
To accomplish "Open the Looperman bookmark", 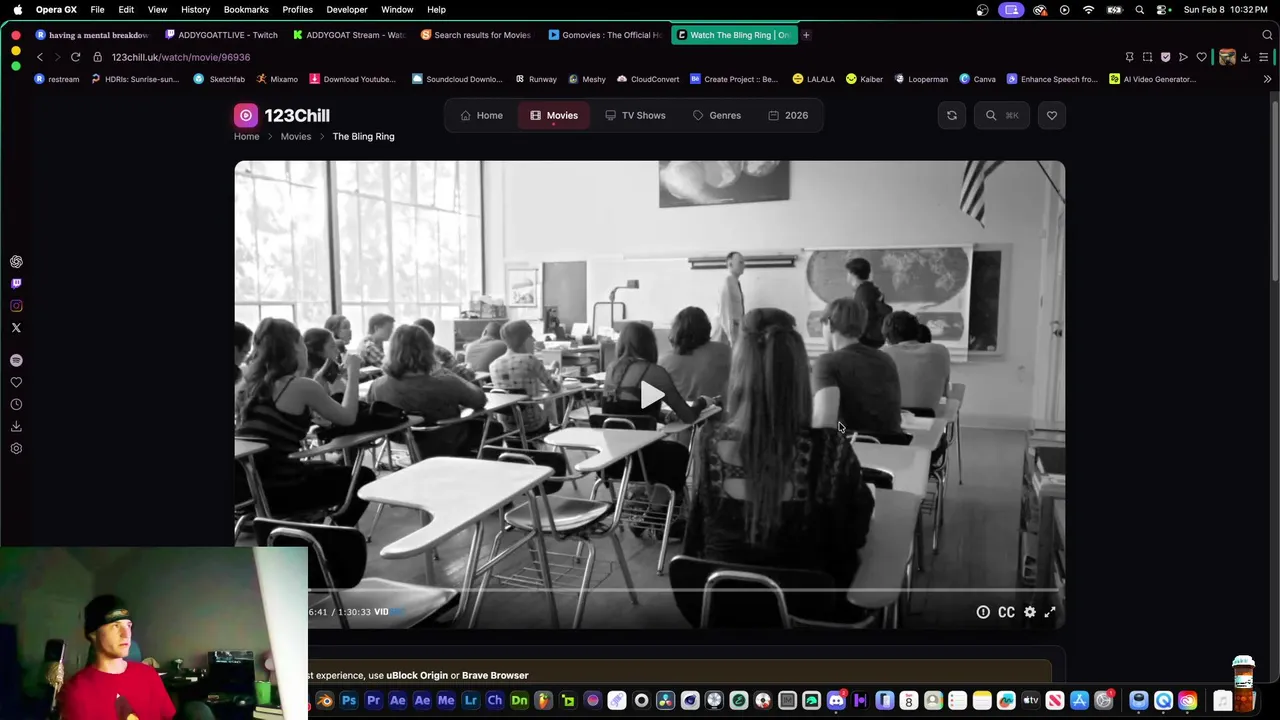I will (921, 79).
